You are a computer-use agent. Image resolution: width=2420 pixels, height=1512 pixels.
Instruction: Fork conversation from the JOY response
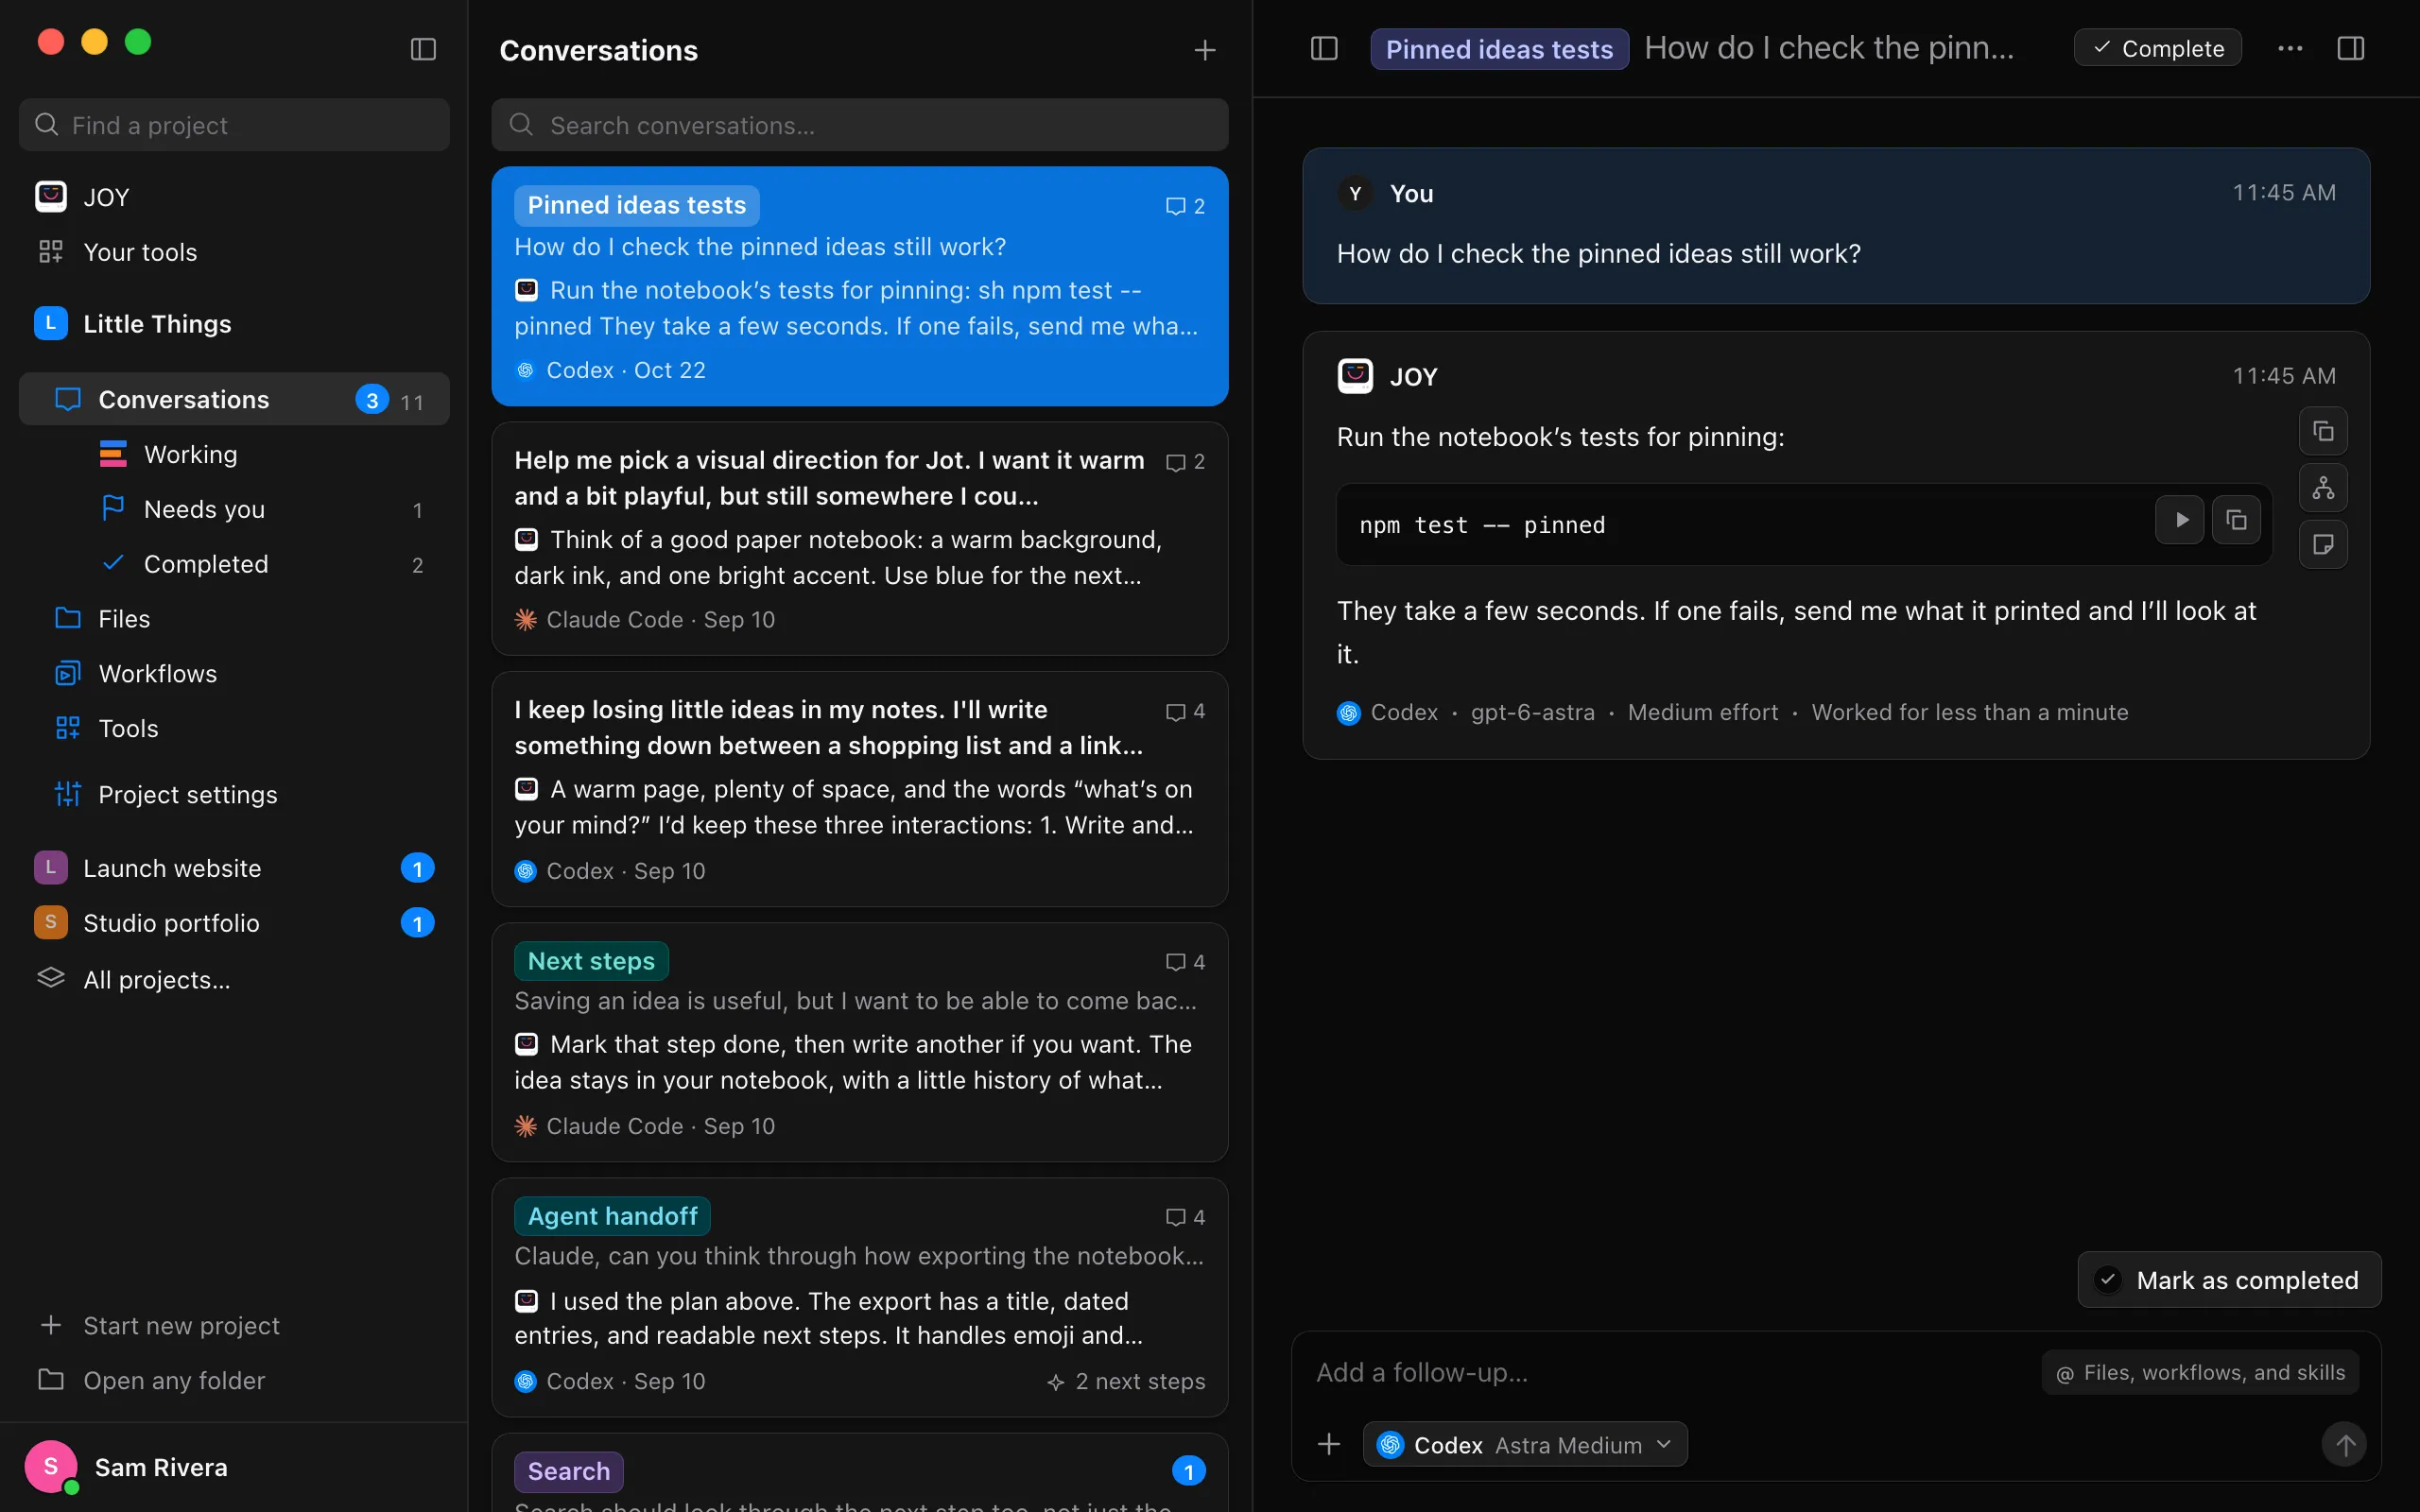[x=2323, y=488]
